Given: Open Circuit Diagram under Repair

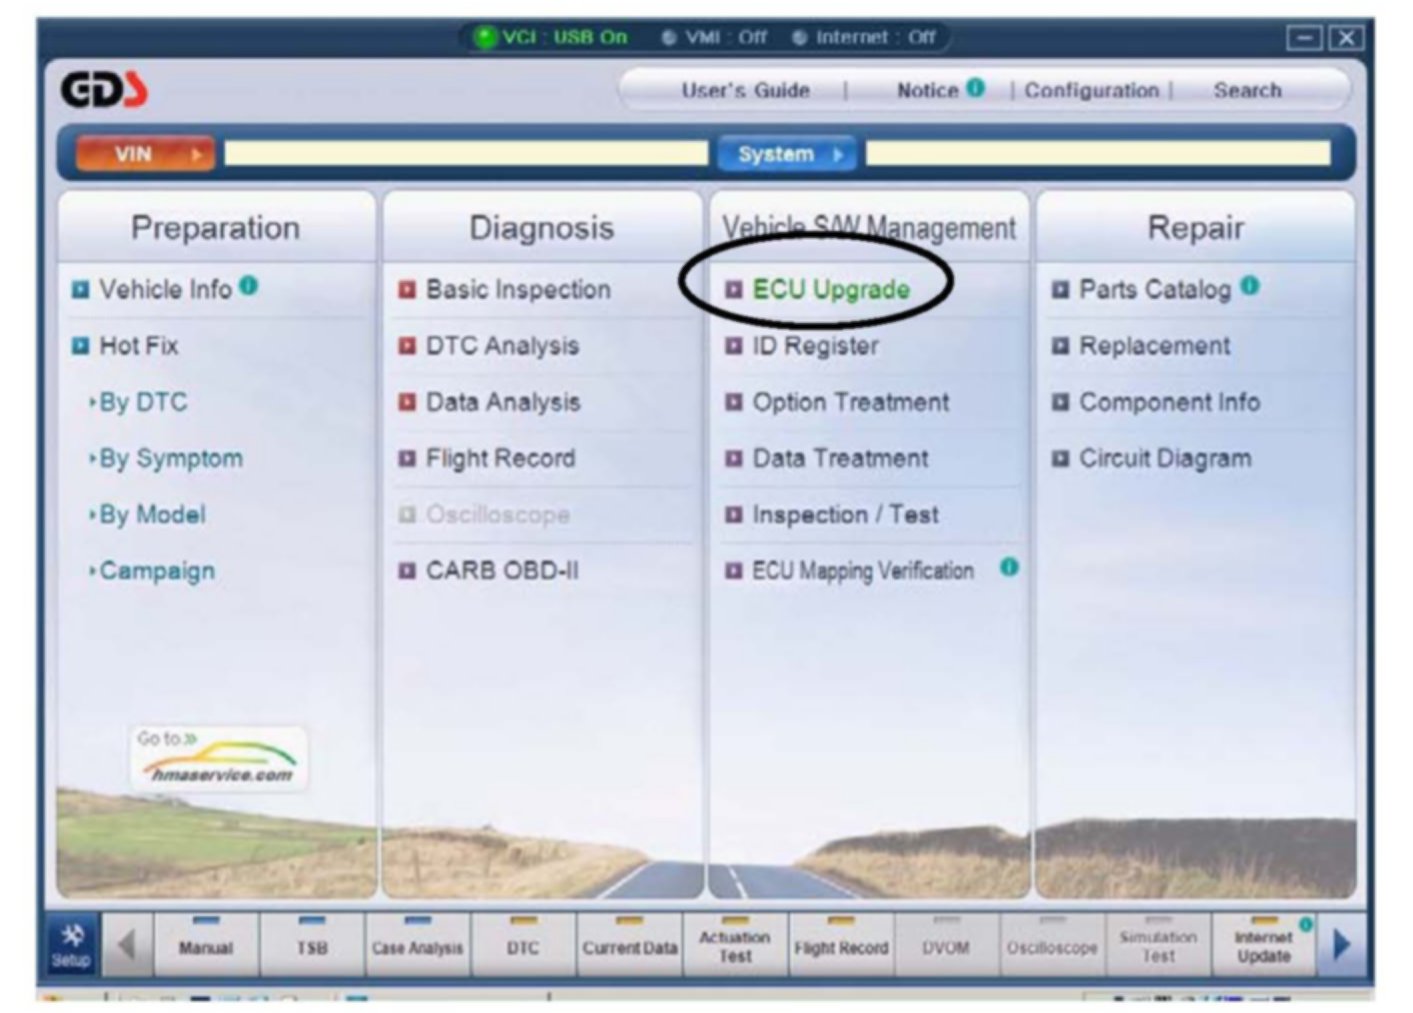Looking at the screenshot, I should [x=1164, y=459].
